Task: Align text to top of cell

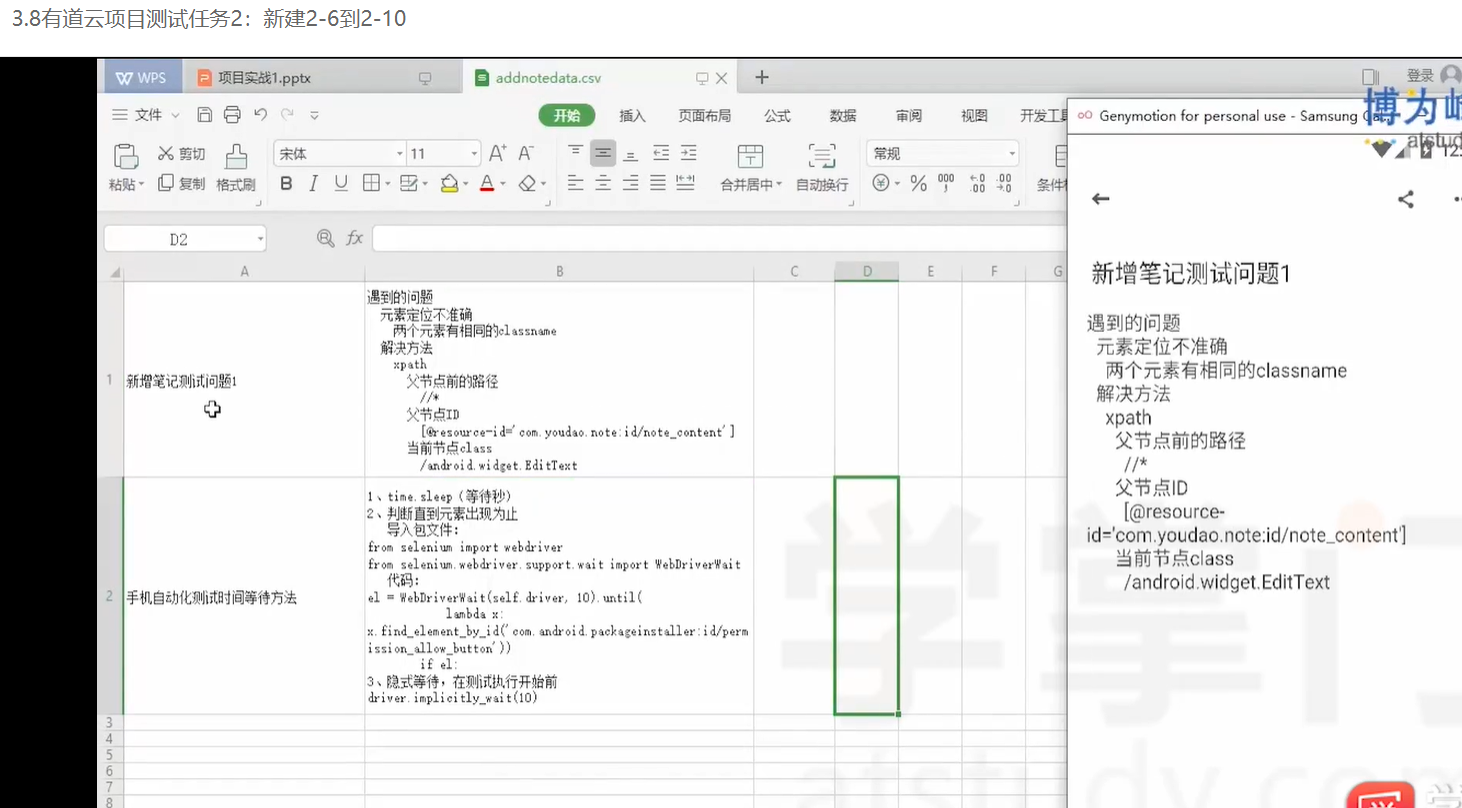Action: pos(575,153)
